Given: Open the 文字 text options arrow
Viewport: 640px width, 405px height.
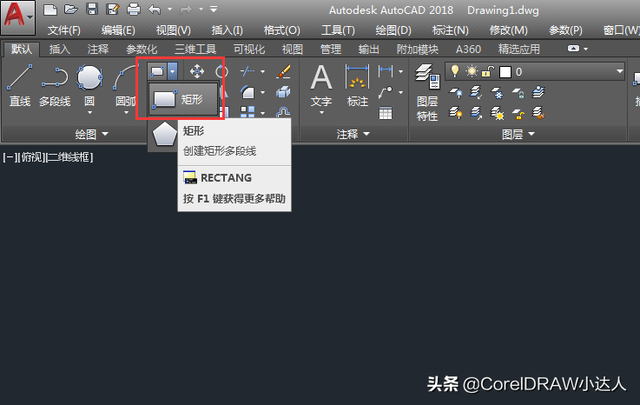Looking at the screenshot, I should click(x=321, y=112).
